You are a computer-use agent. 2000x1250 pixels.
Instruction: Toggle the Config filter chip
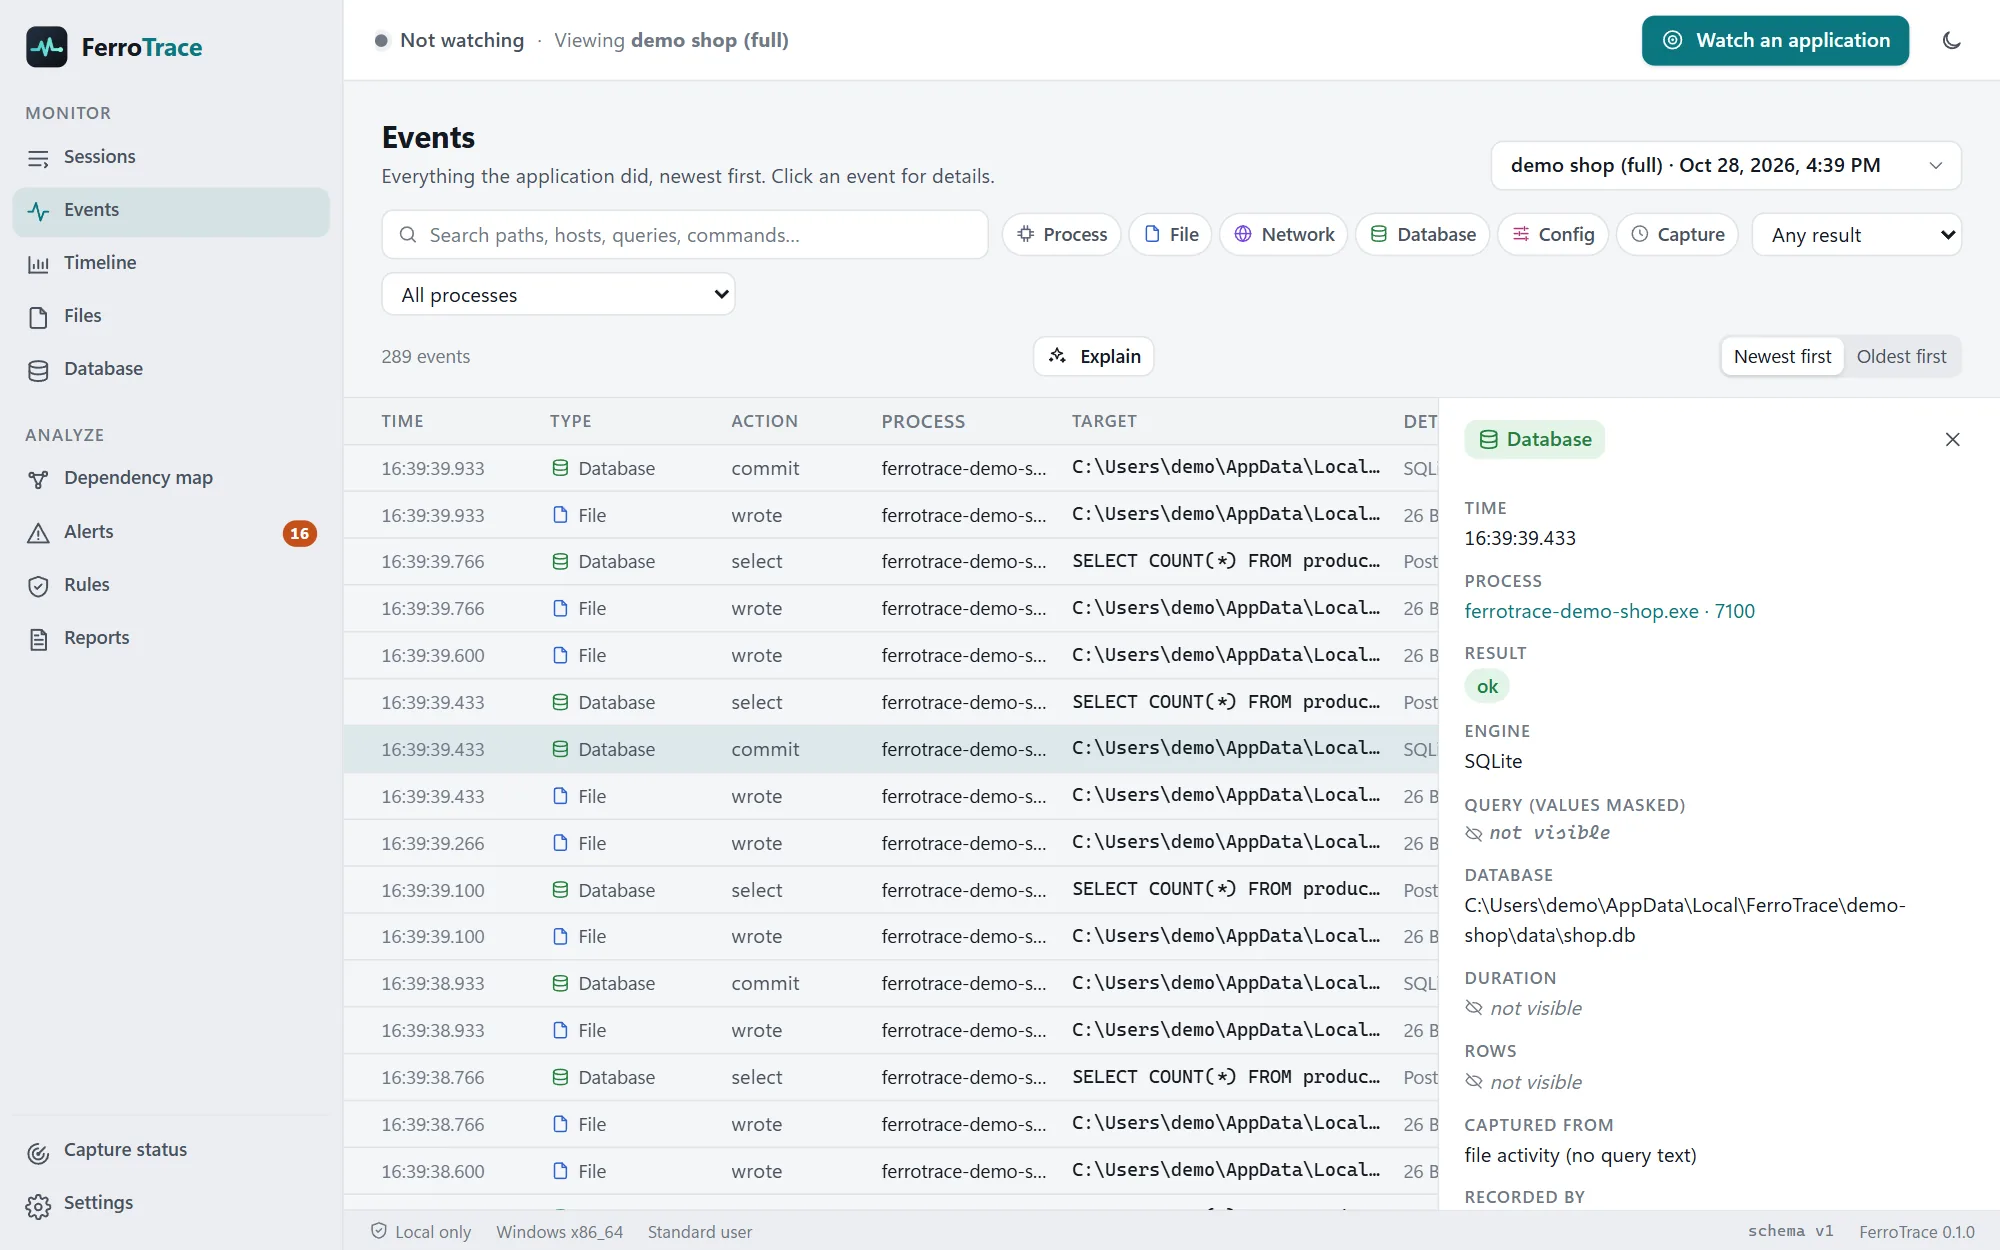[1553, 235]
